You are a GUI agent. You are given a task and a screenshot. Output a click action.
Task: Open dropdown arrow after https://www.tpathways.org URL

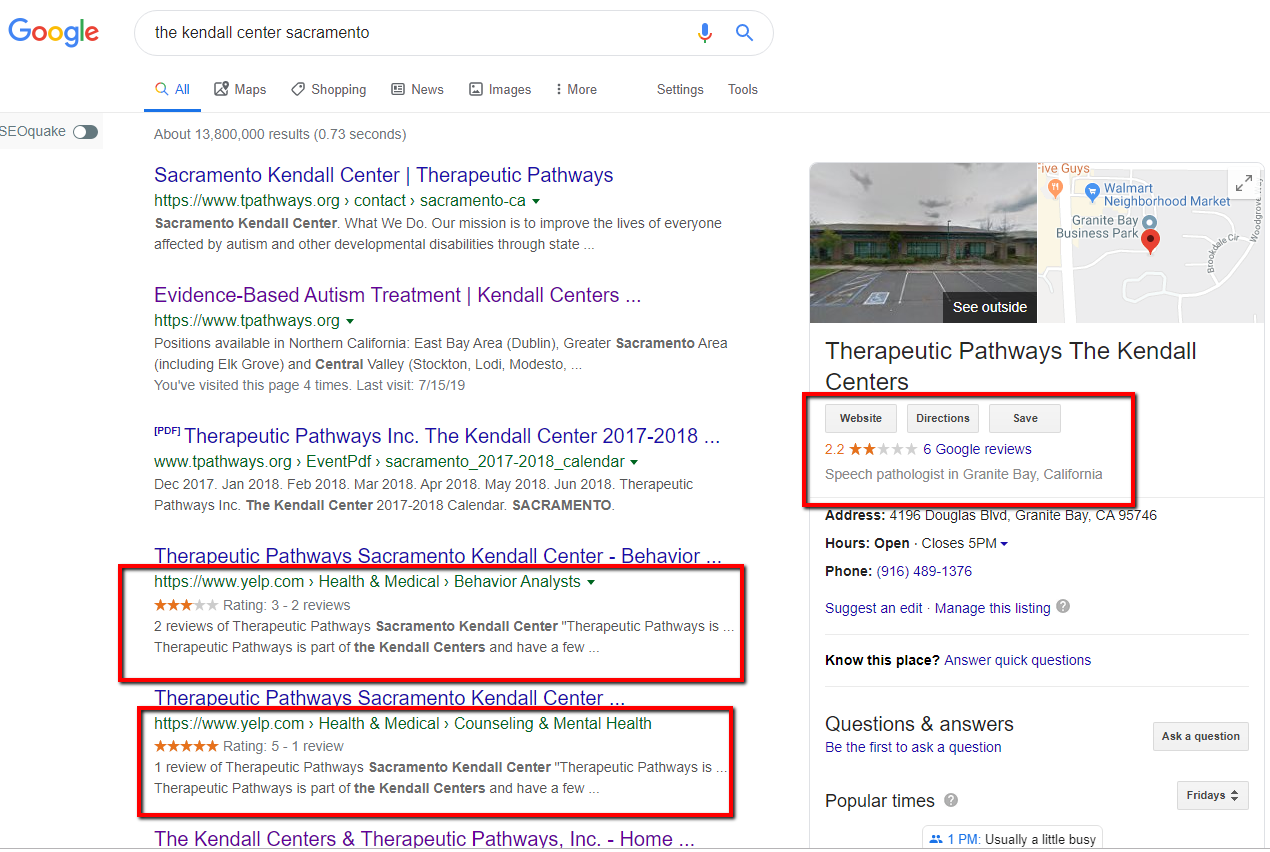tap(350, 322)
